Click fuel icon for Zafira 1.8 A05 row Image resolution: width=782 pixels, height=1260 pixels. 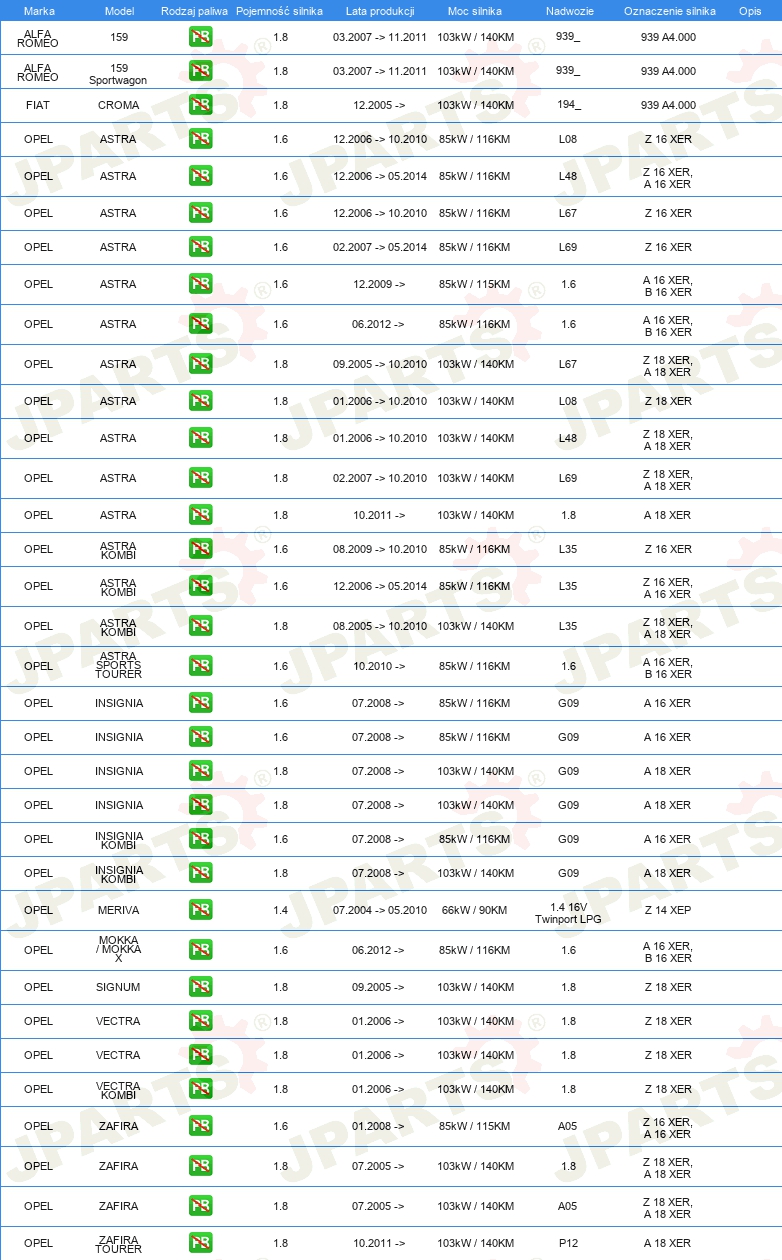click(201, 1206)
